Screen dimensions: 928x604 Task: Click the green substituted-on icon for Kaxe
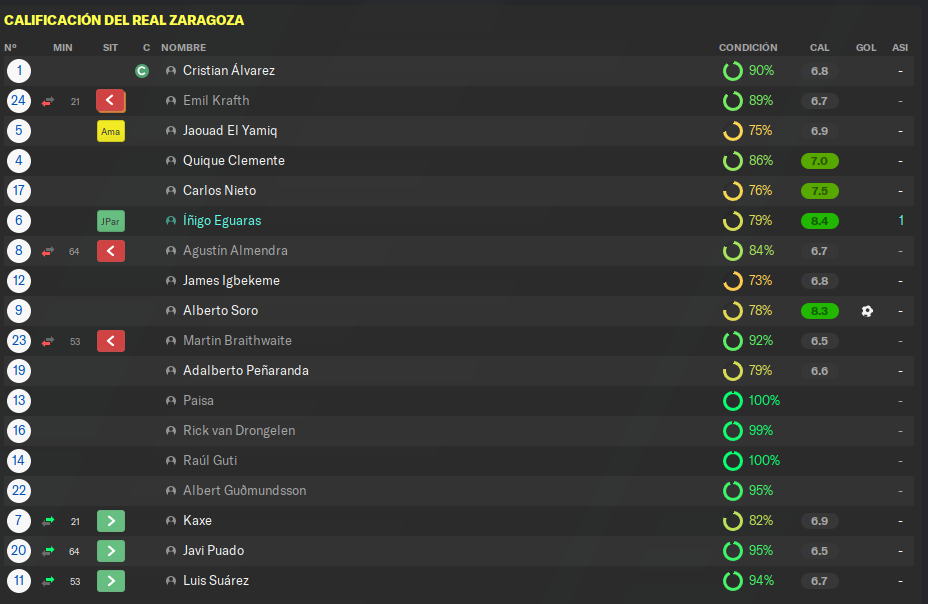111,521
